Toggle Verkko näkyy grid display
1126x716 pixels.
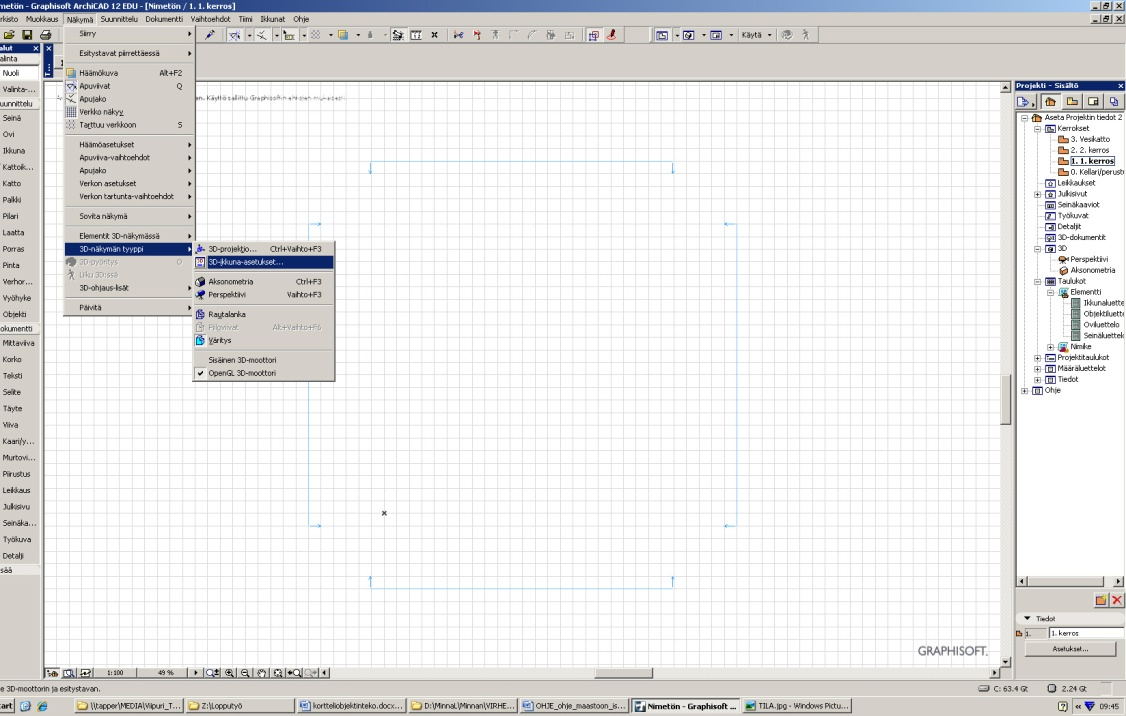[x=129, y=111]
